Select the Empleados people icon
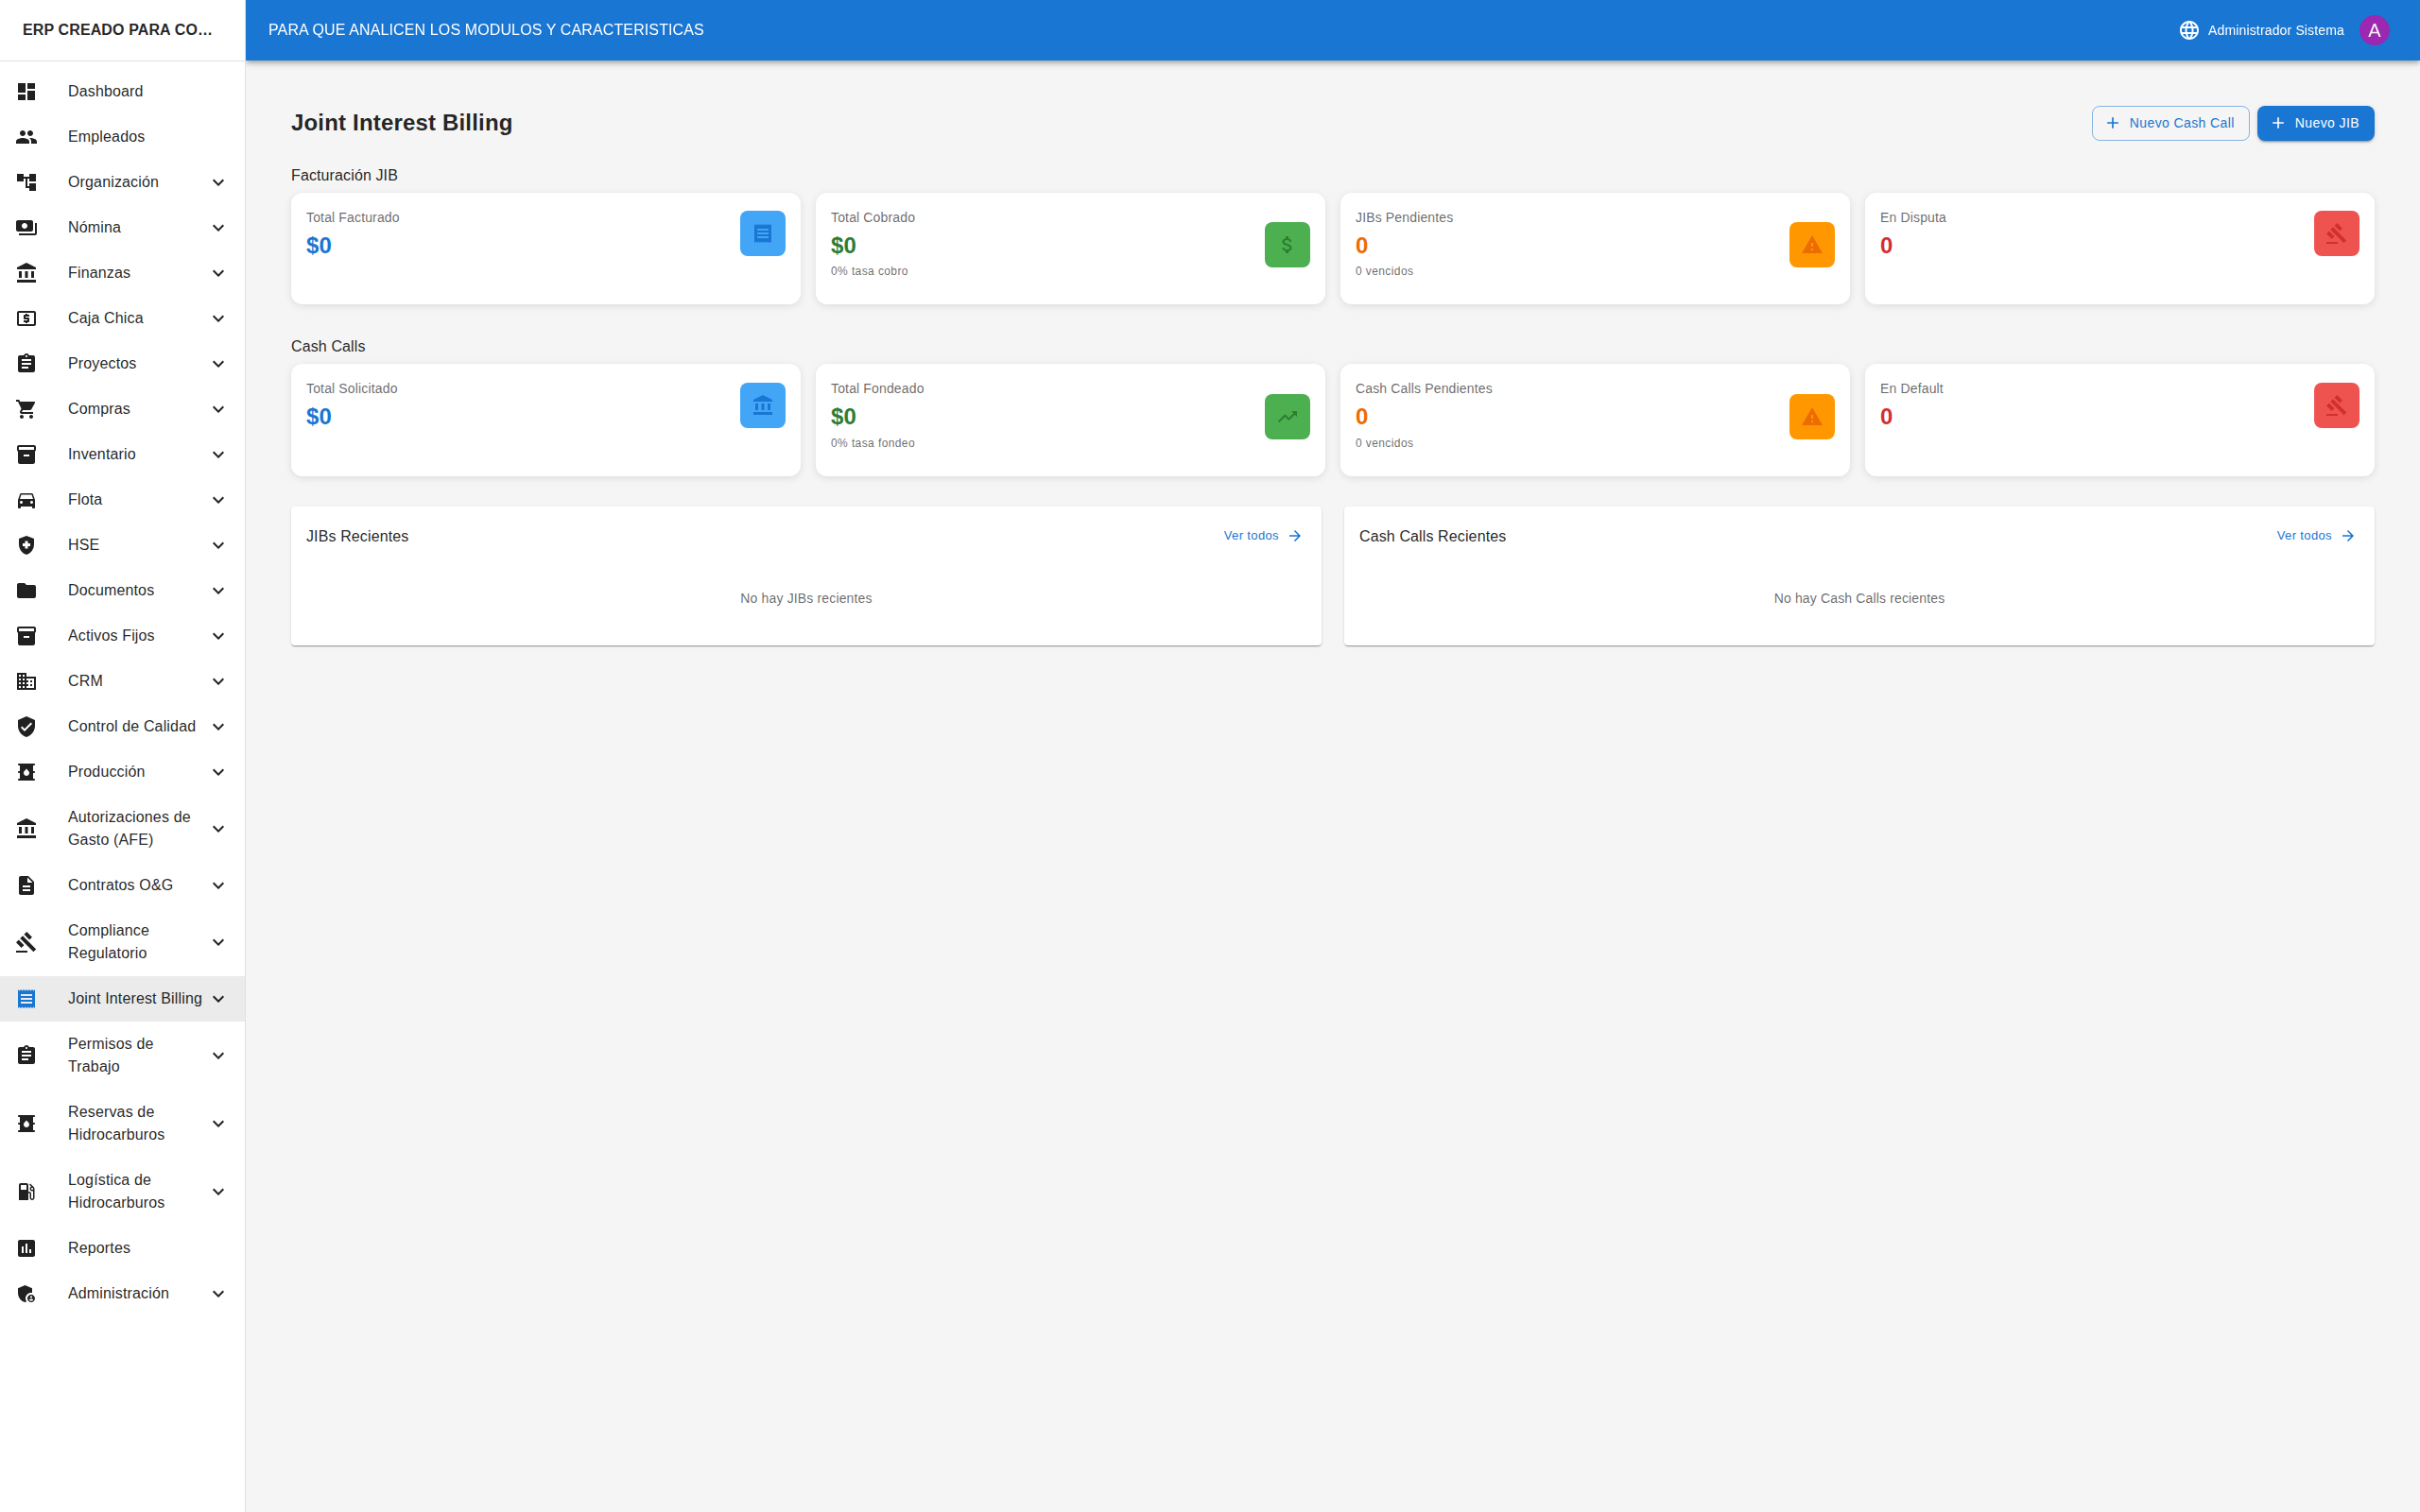The height and width of the screenshot is (1512, 2420). 26,137
